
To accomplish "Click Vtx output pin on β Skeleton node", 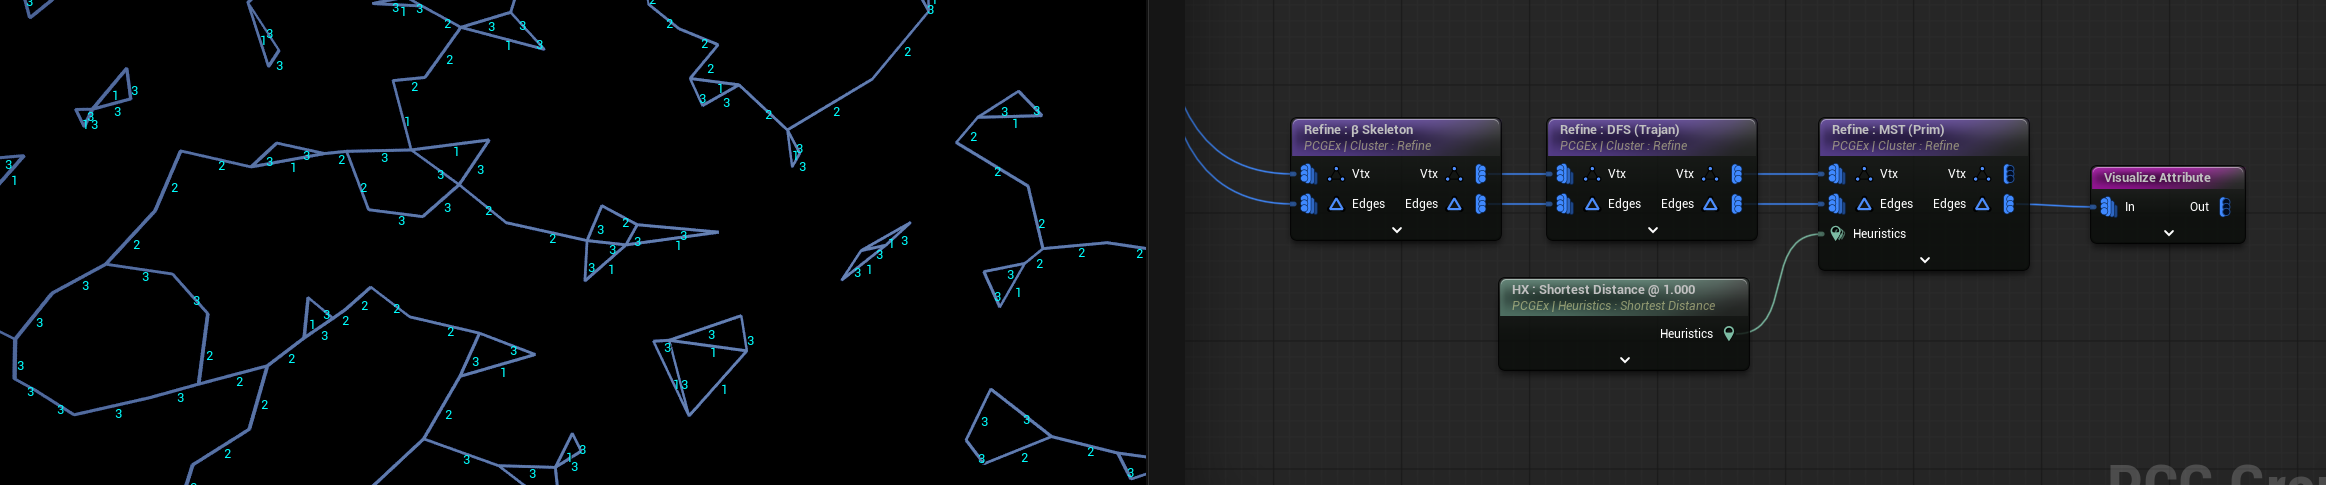I will [x=1481, y=174].
